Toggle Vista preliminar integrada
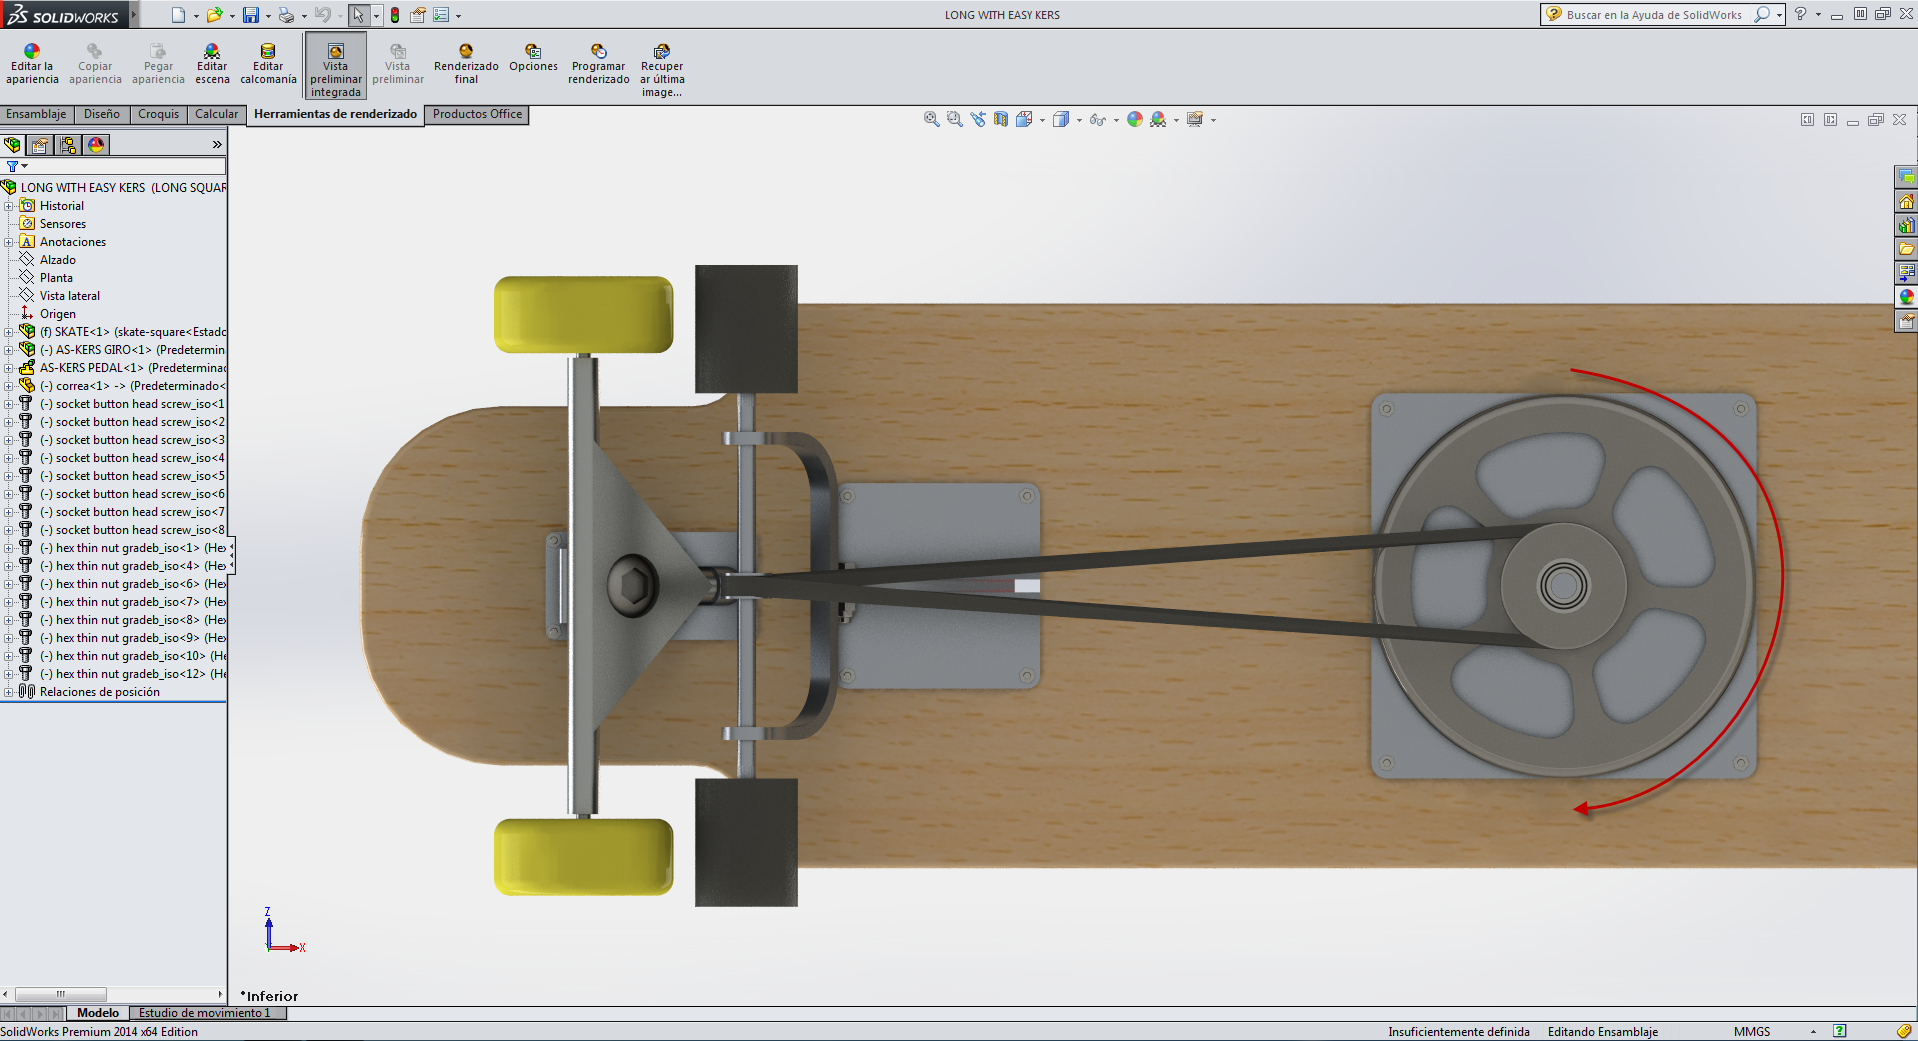 pos(336,66)
